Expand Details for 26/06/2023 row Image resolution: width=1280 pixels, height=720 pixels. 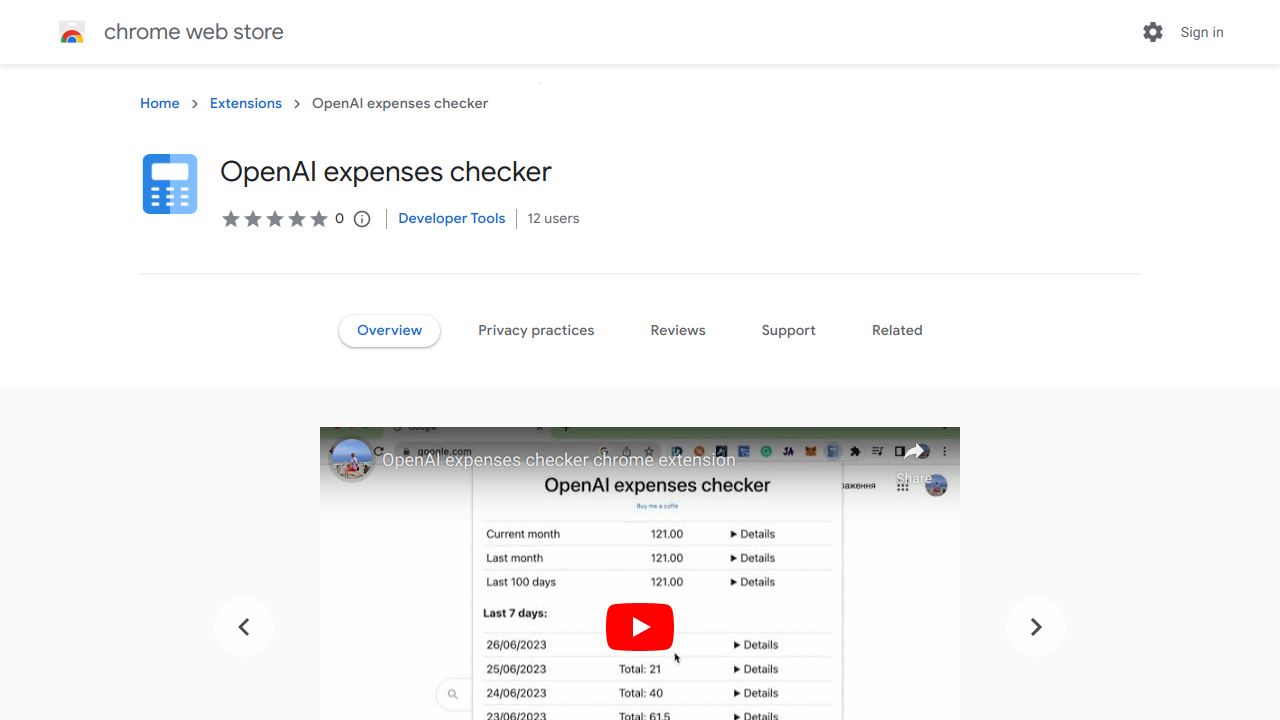pos(756,645)
